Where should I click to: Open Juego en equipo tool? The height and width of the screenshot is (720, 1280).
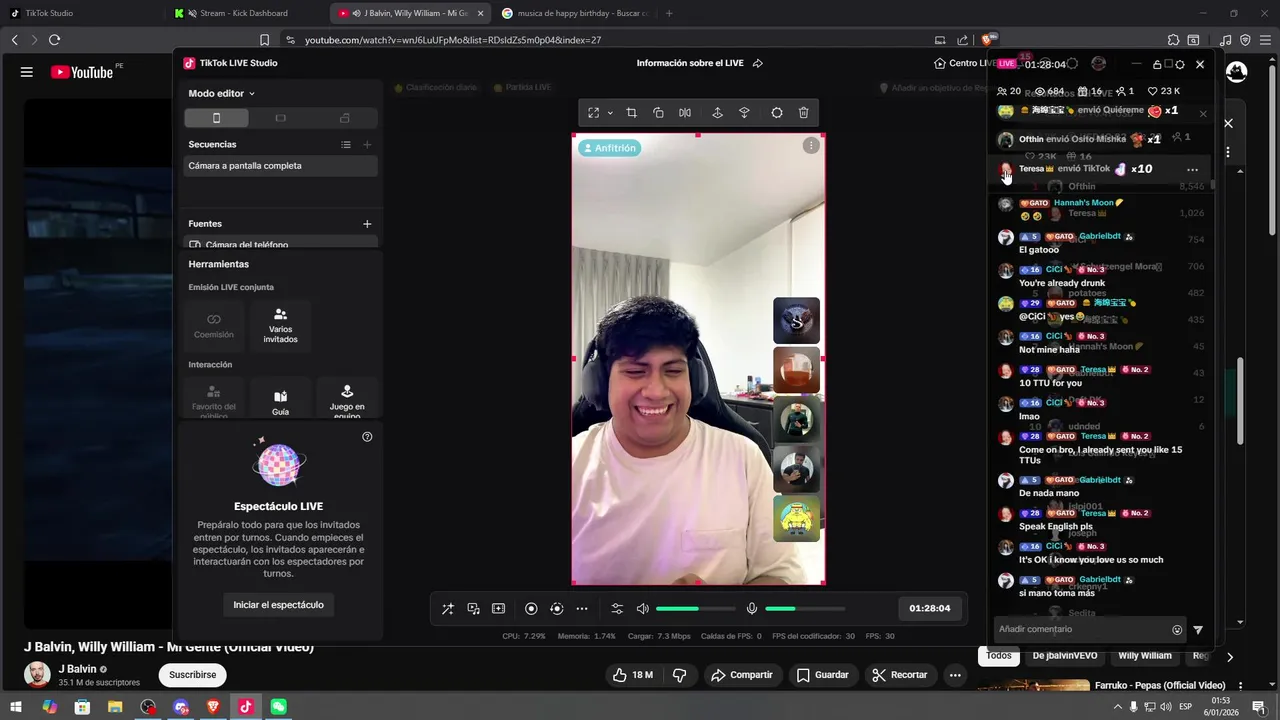[347, 400]
